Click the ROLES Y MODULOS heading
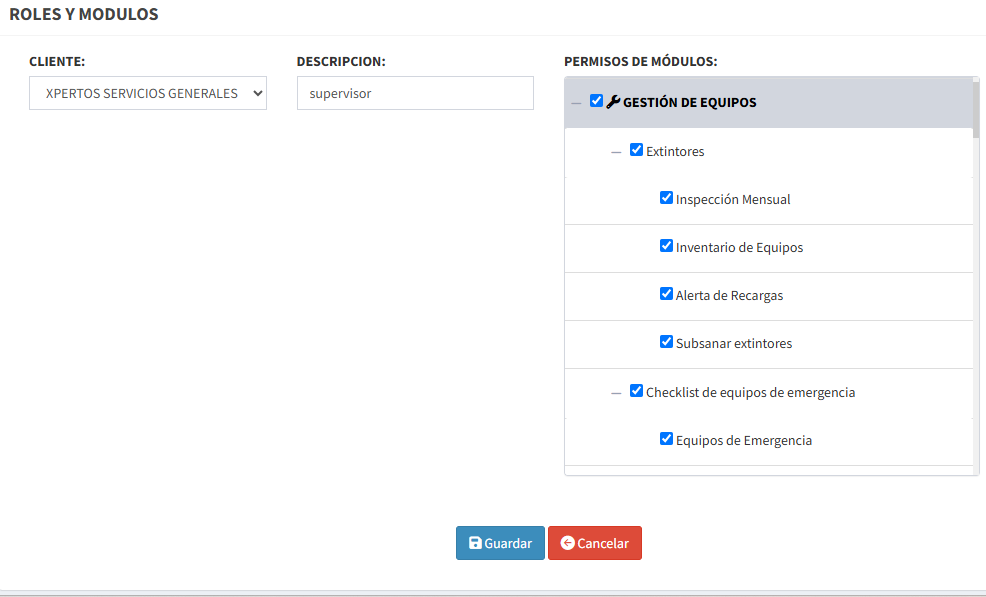 point(84,14)
